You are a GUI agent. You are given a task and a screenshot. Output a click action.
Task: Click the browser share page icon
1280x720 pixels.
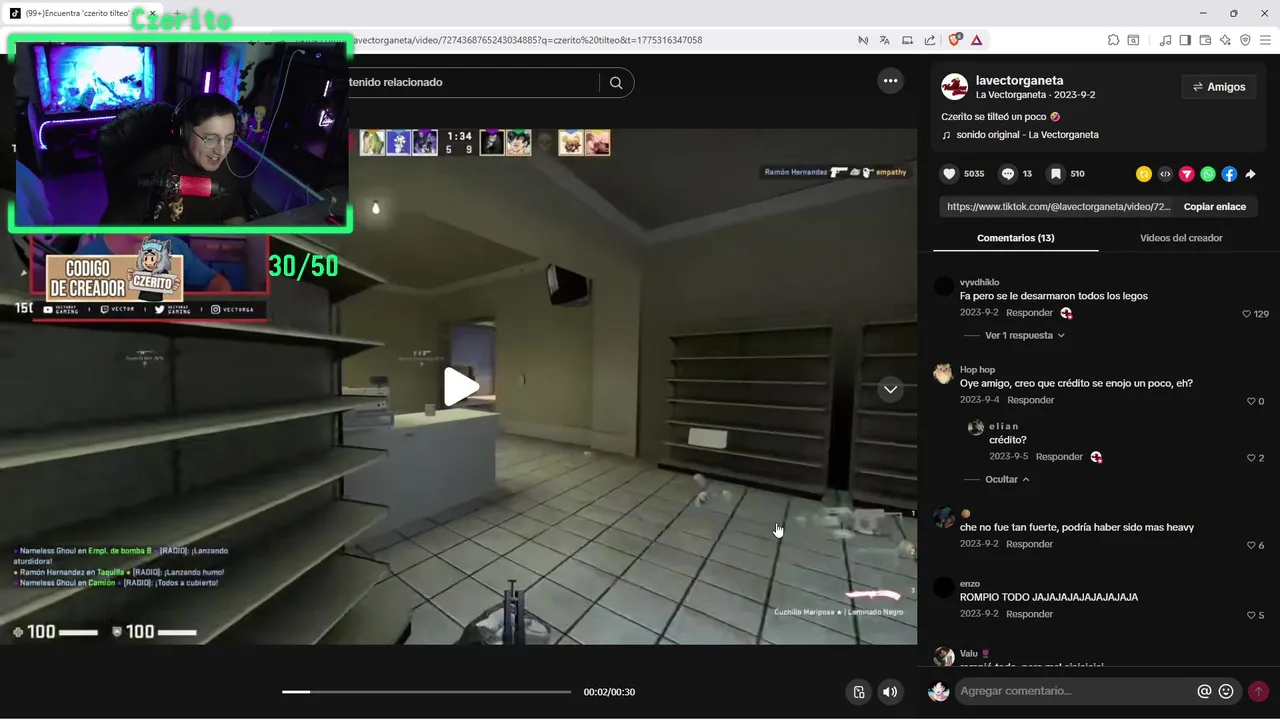pos(930,40)
